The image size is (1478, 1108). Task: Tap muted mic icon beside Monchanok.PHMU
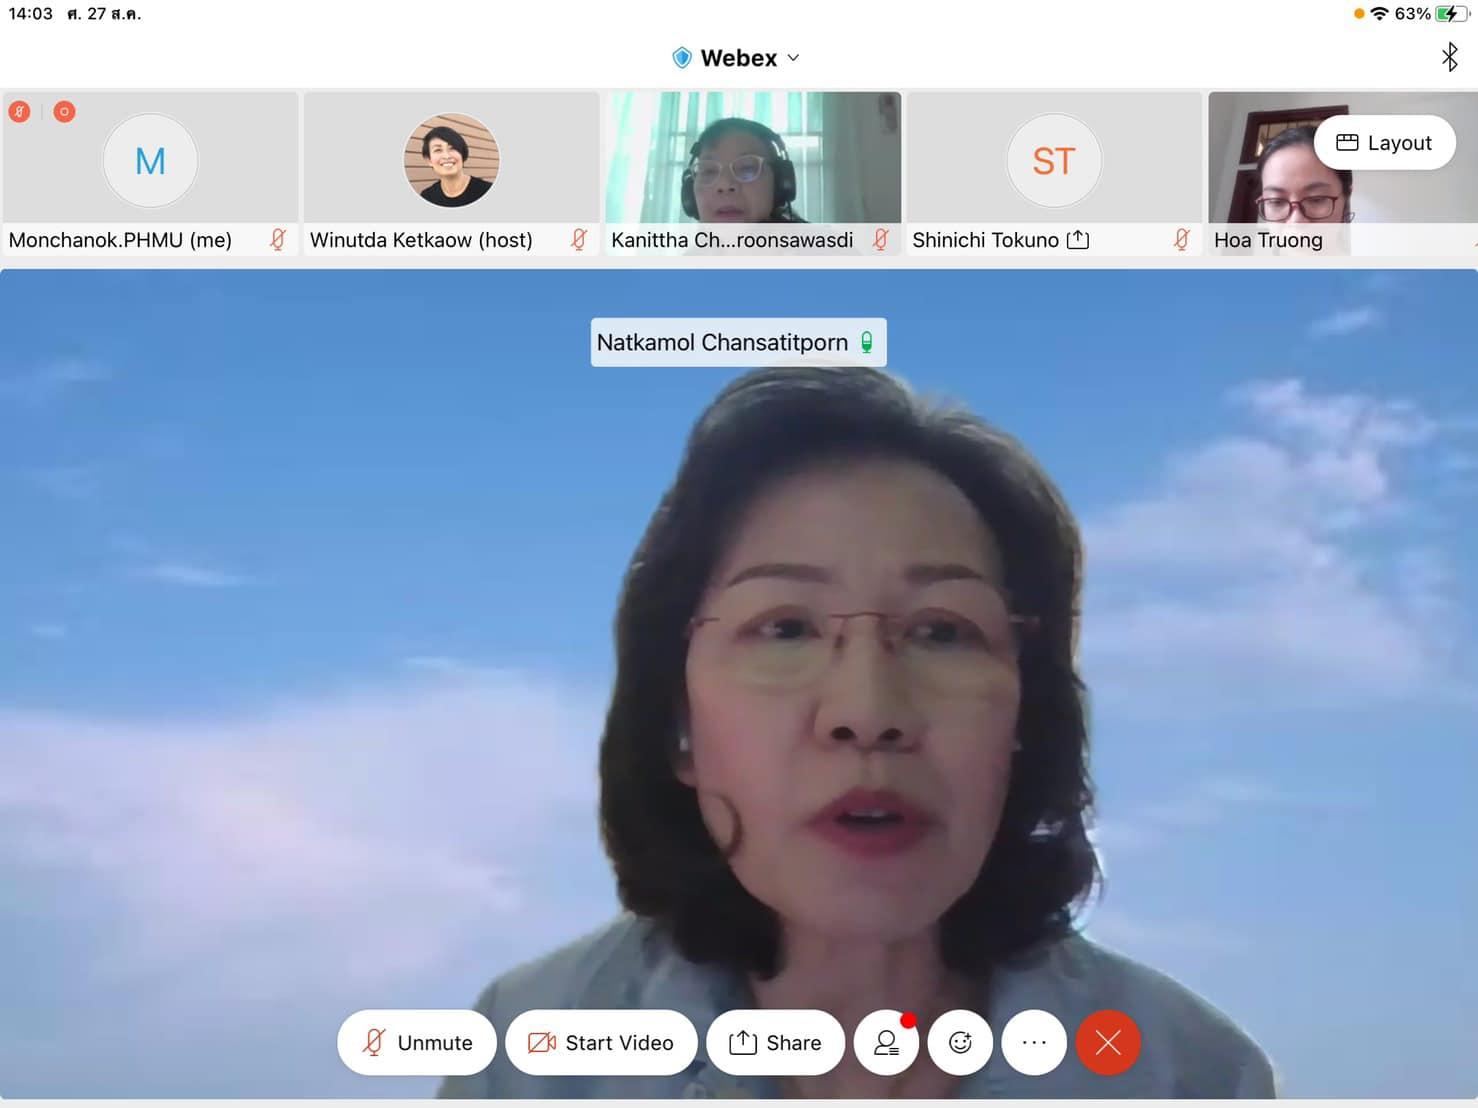[x=278, y=240]
